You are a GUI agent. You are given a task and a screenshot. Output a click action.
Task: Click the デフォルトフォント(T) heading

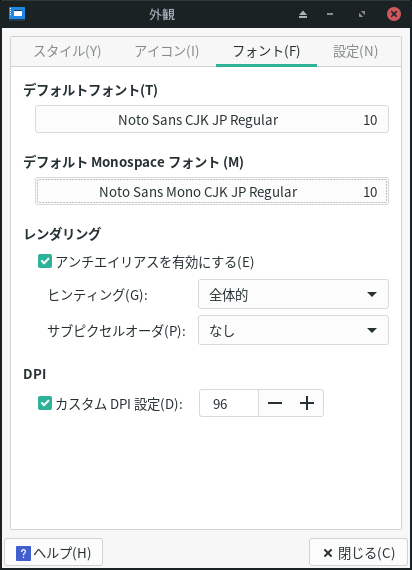[x=91, y=90]
